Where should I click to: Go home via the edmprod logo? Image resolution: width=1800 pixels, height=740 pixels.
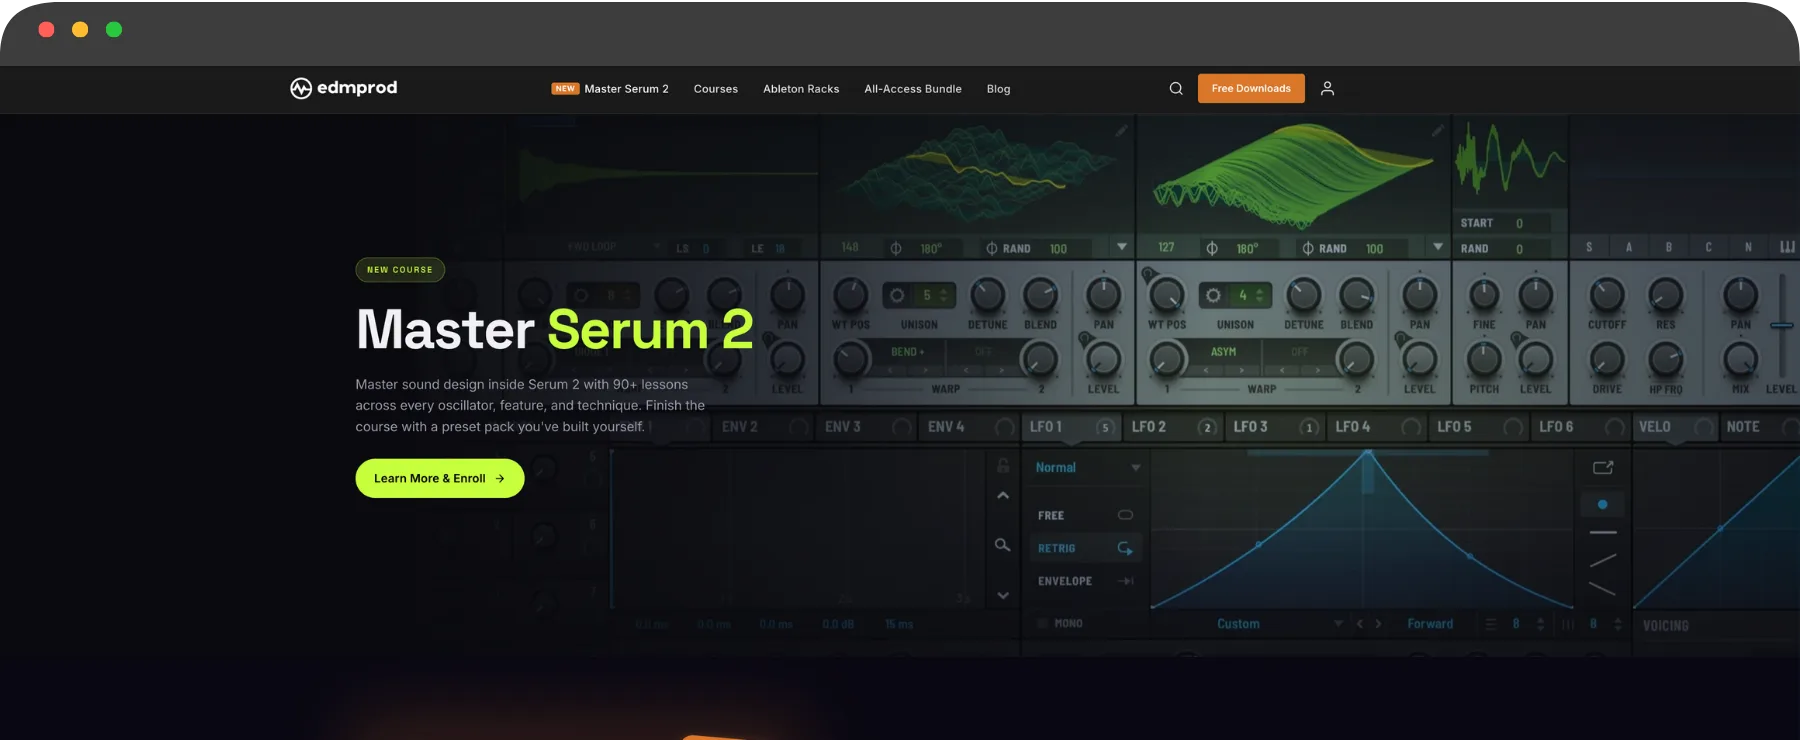pos(343,88)
